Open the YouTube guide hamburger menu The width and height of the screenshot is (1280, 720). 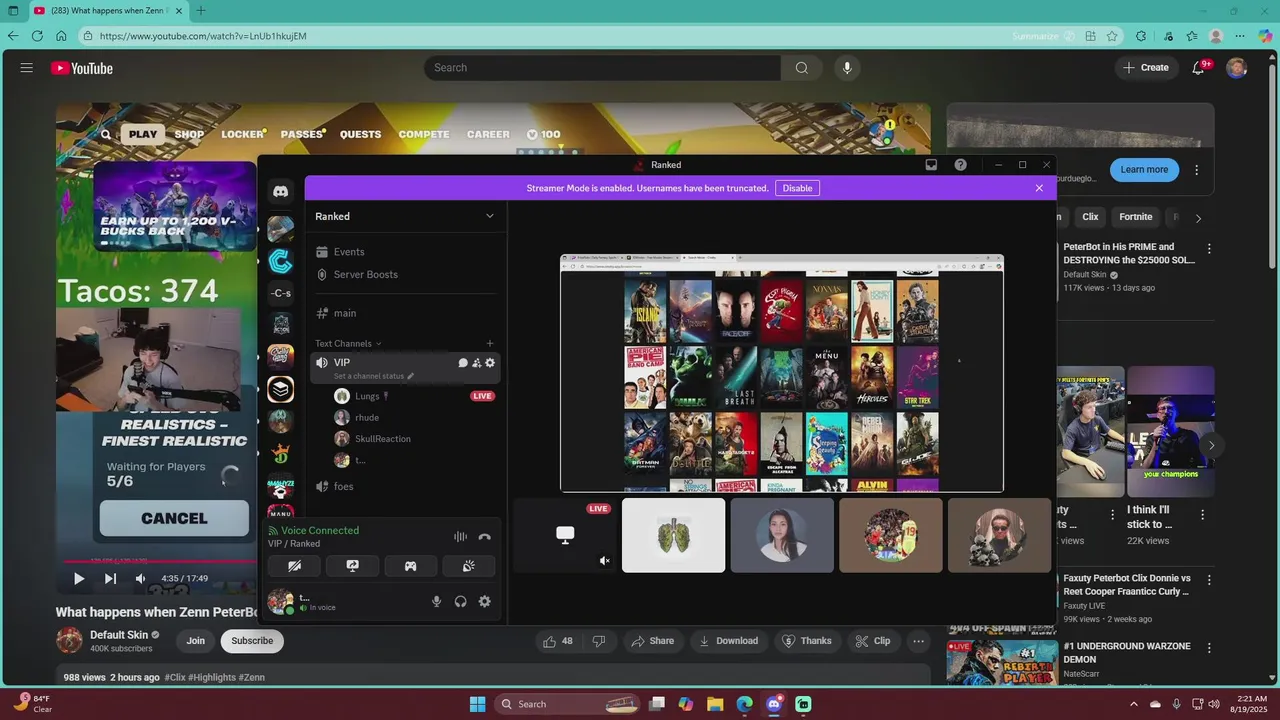pyautogui.click(x=27, y=68)
